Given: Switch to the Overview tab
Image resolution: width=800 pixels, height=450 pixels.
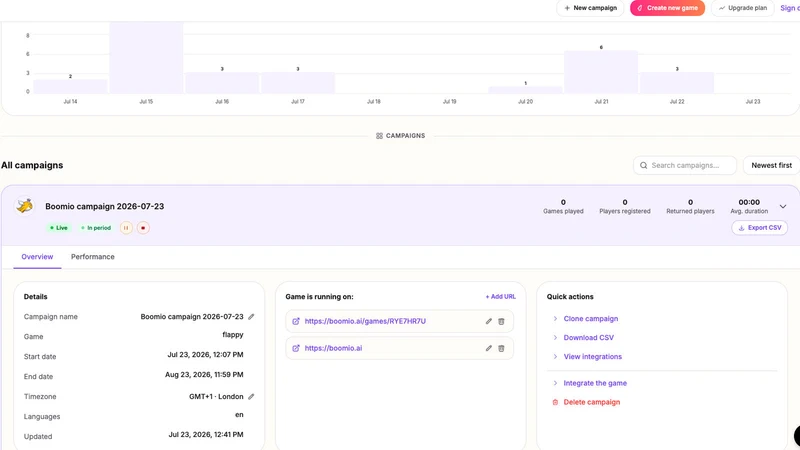Looking at the screenshot, I should coord(37,257).
